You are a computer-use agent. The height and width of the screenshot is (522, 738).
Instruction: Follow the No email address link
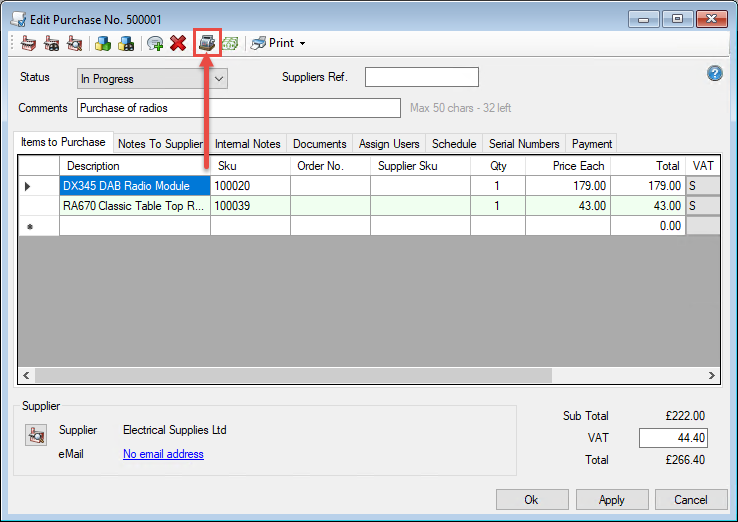163,454
